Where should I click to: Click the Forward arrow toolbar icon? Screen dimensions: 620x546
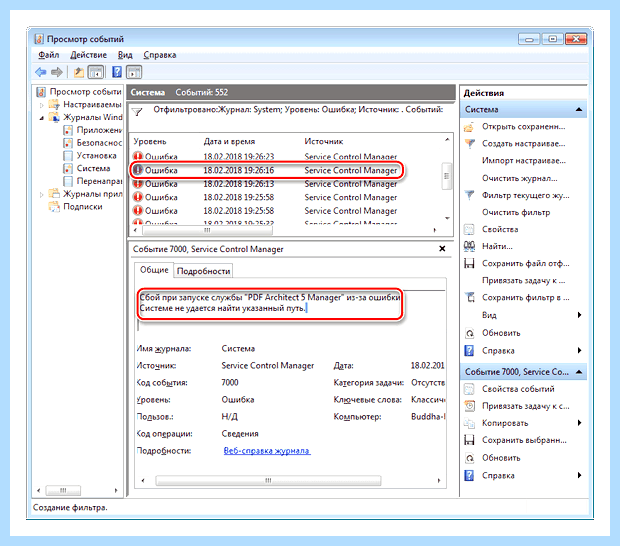coord(57,72)
